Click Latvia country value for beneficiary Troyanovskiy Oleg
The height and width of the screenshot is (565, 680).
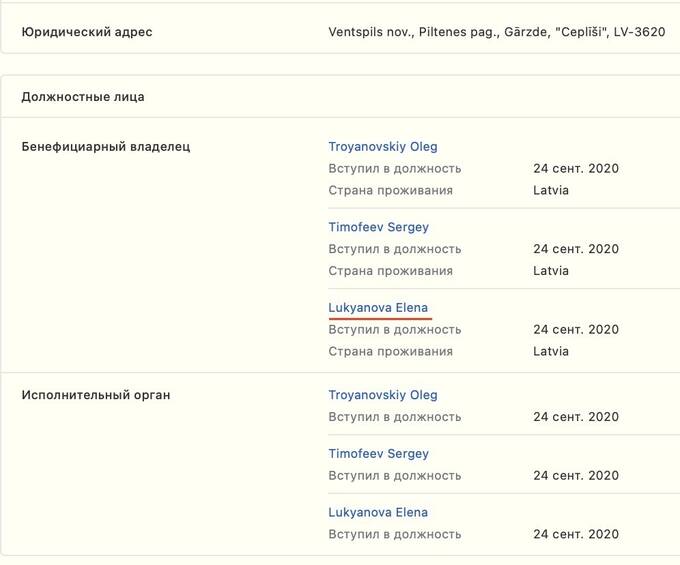[551, 190]
